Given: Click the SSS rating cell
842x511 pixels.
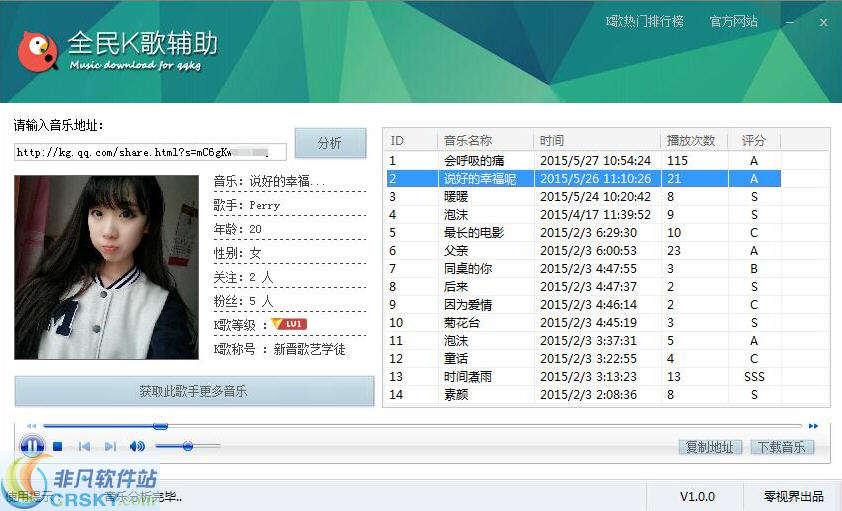Looking at the screenshot, I should click(x=754, y=376).
